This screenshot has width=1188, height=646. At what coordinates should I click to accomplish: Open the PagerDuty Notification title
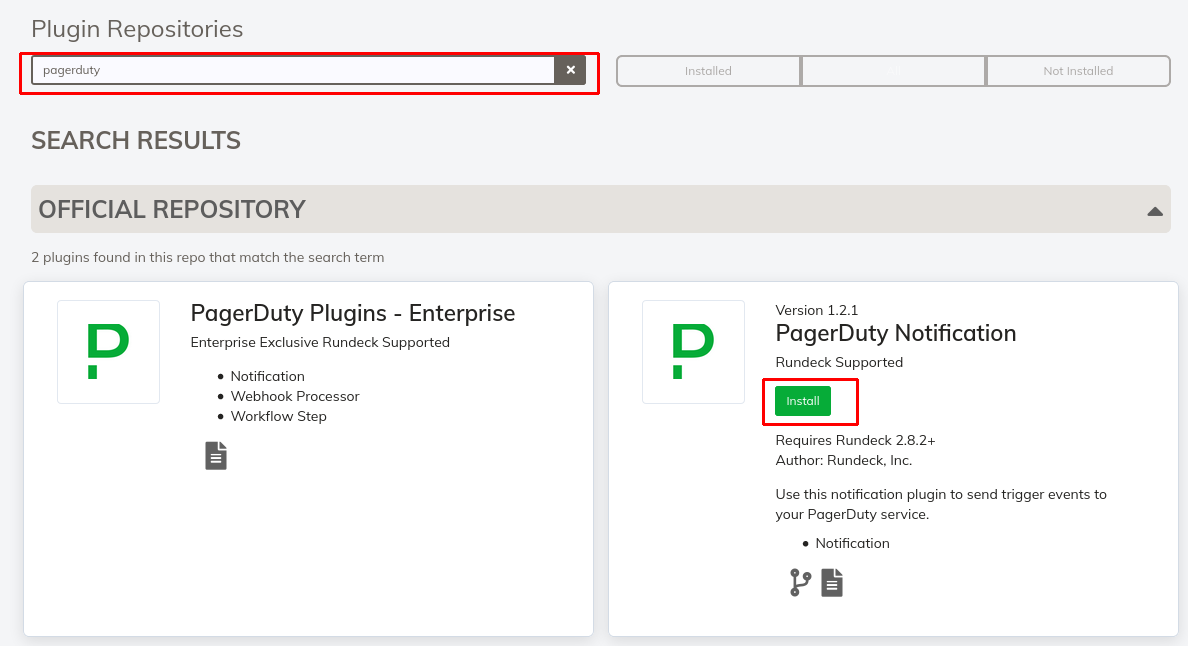(x=896, y=333)
